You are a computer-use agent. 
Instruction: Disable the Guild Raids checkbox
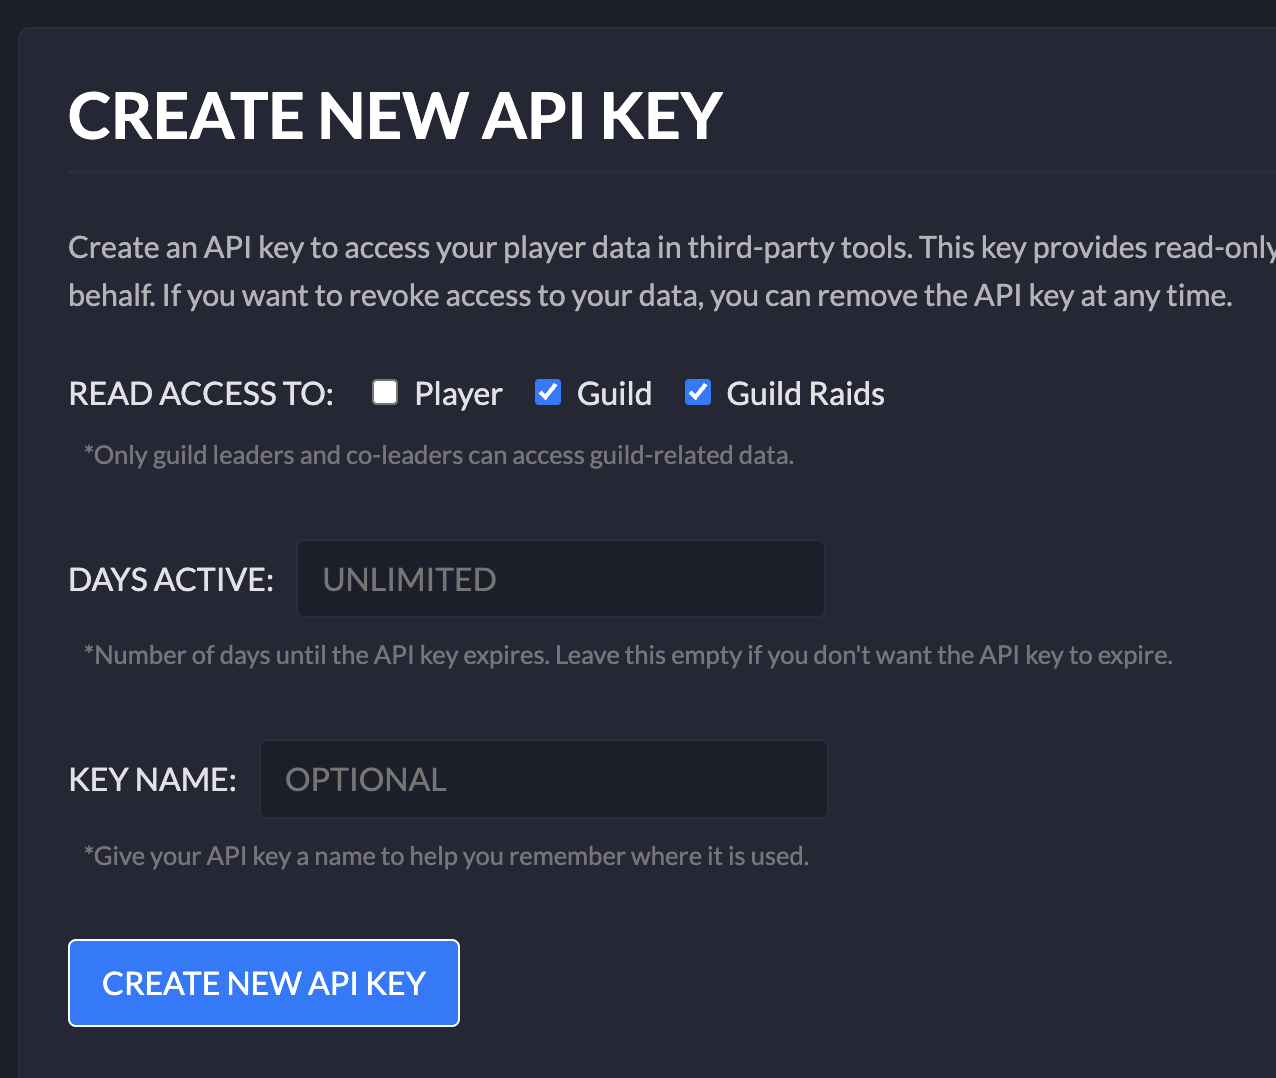tap(698, 392)
